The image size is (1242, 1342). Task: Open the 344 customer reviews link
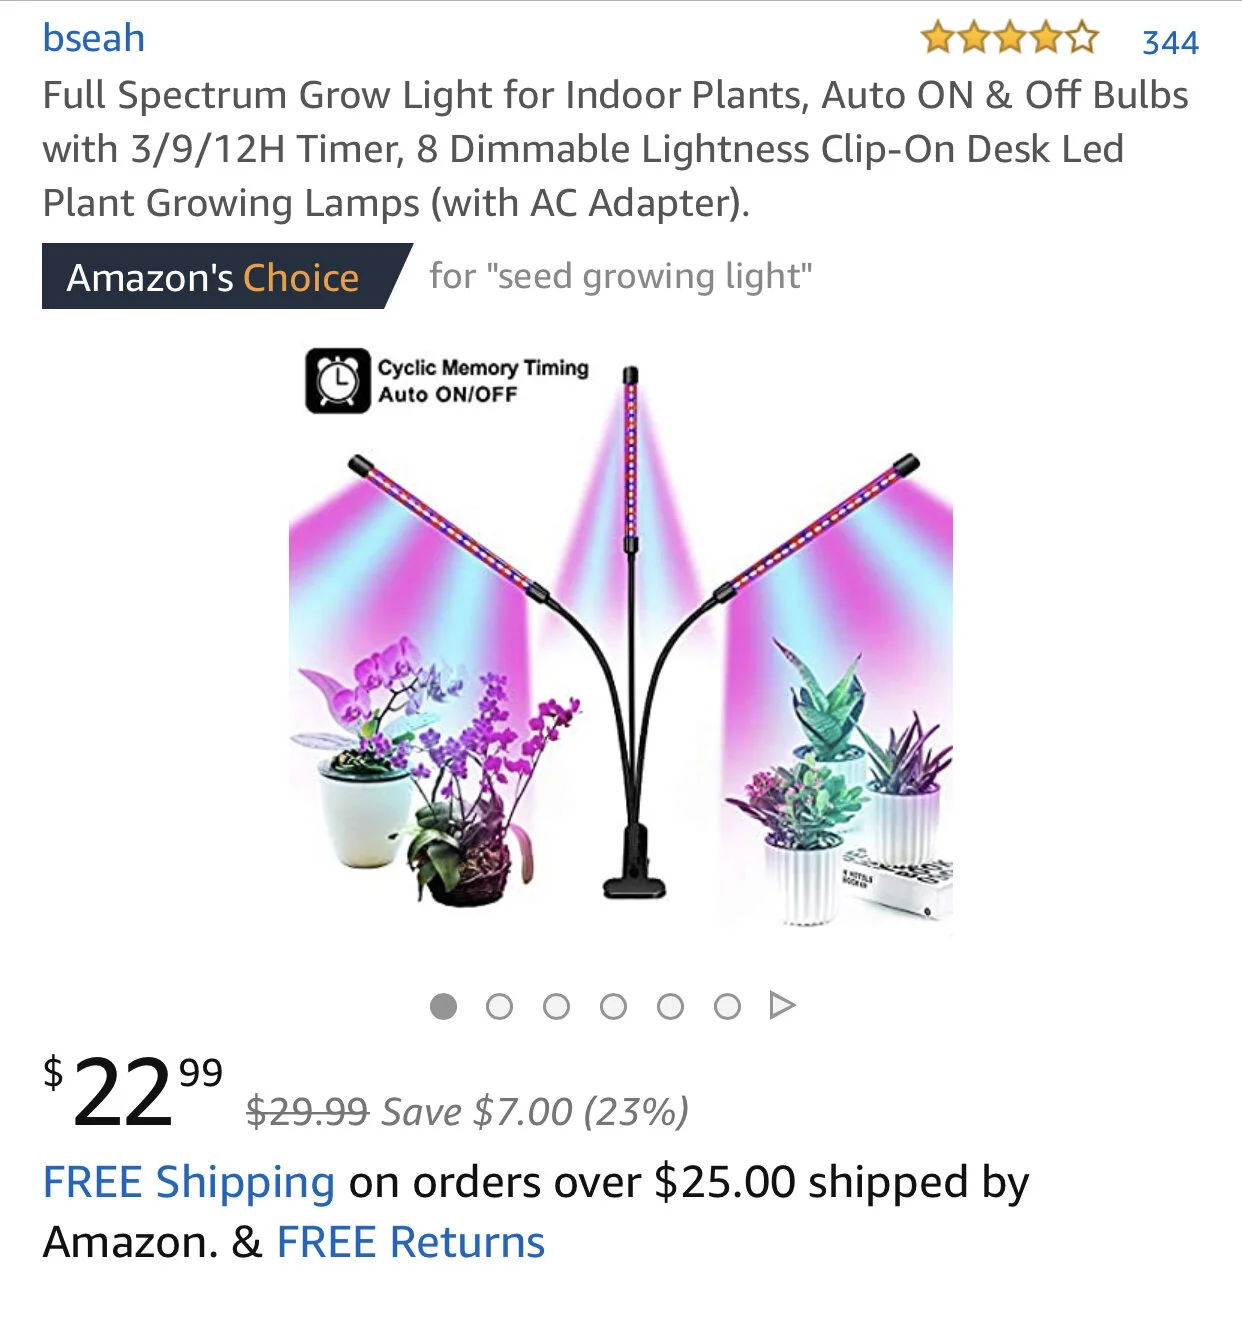pyautogui.click(x=1170, y=42)
